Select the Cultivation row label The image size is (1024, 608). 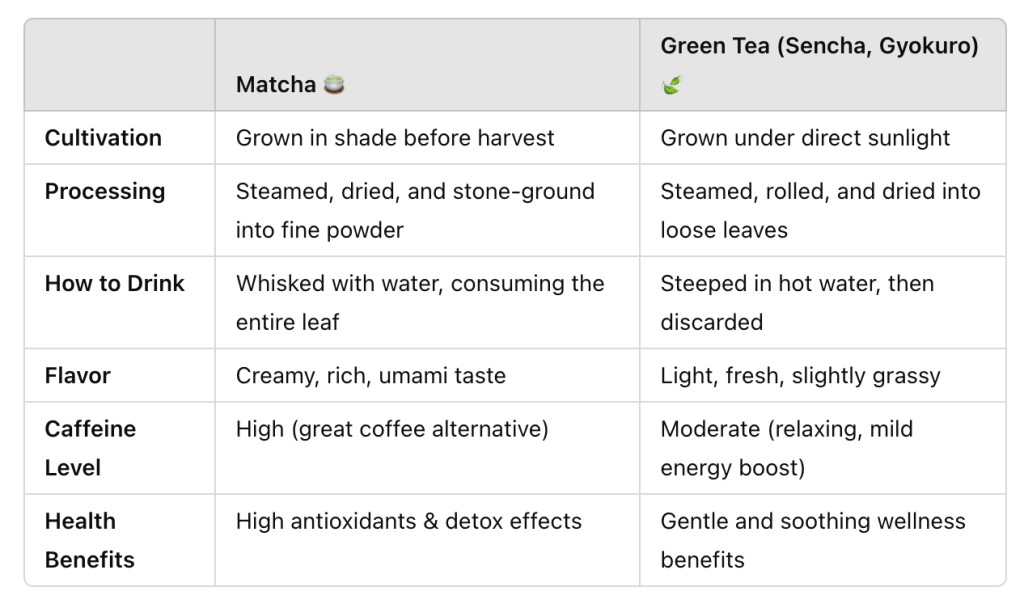coord(103,138)
